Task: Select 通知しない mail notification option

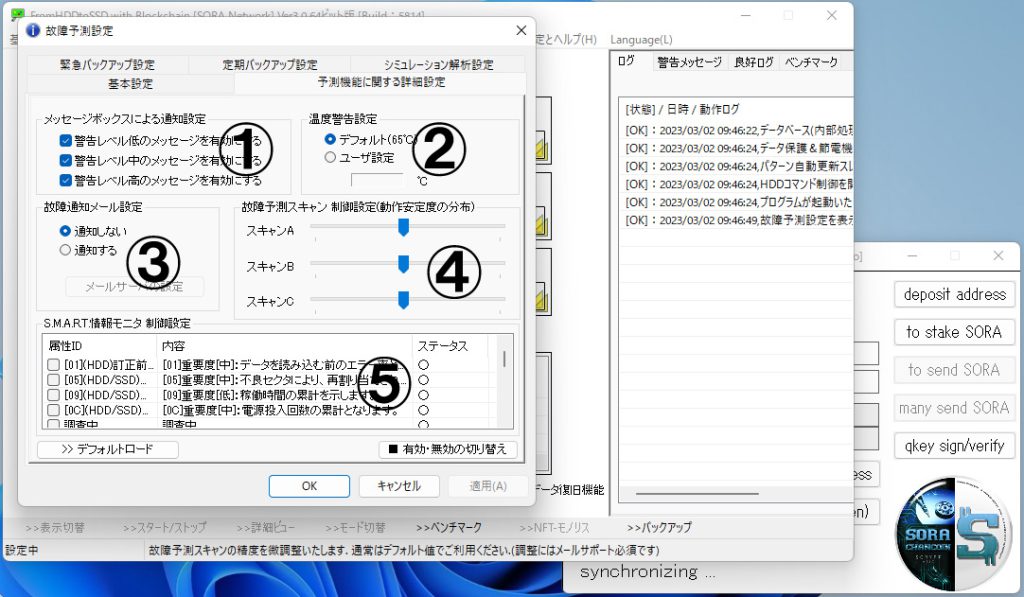Action: (x=65, y=231)
